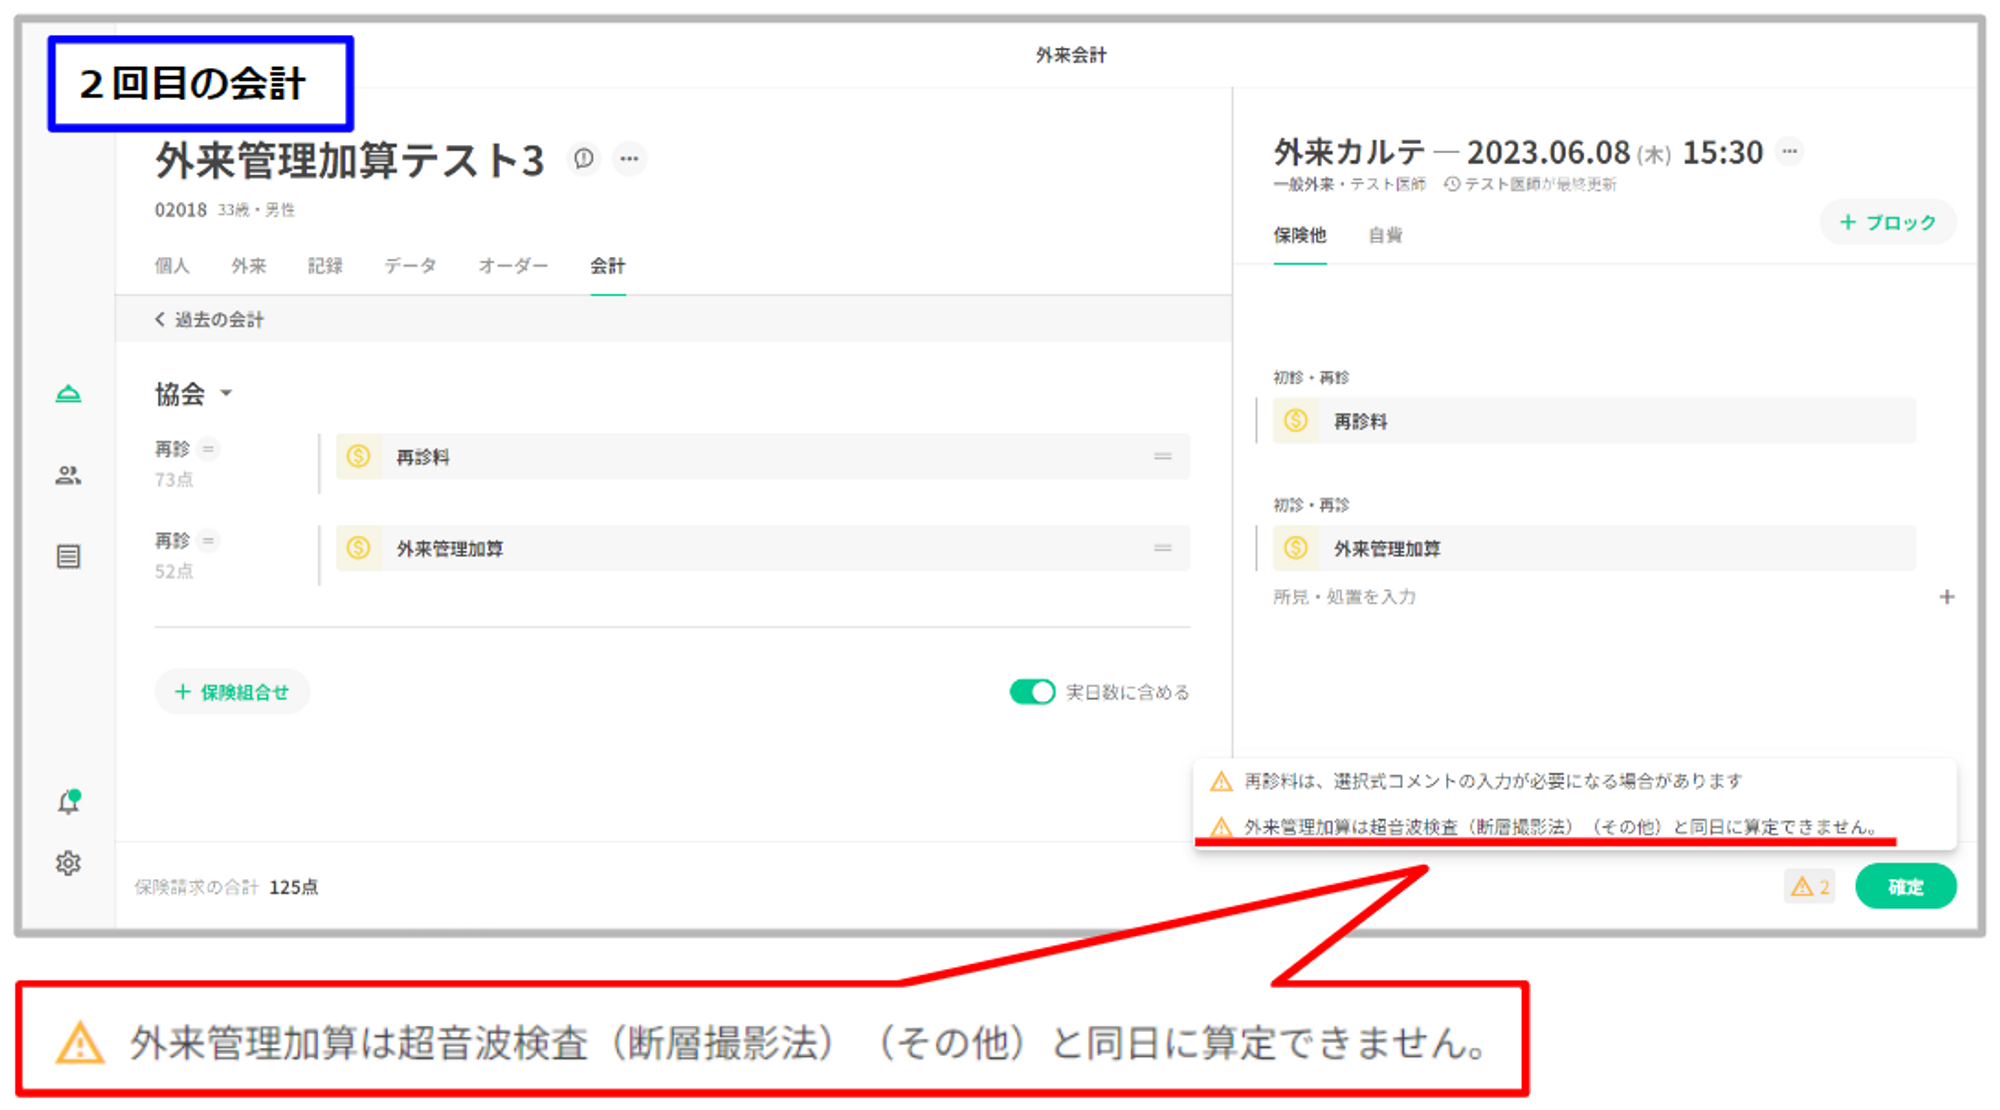Open the notifications bell icon
This screenshot has width=2000, height=1110.
68,802
